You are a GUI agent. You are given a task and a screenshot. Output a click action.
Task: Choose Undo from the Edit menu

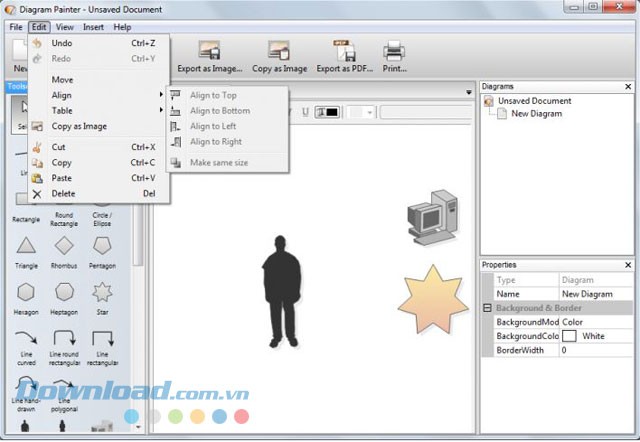[62, 44]
